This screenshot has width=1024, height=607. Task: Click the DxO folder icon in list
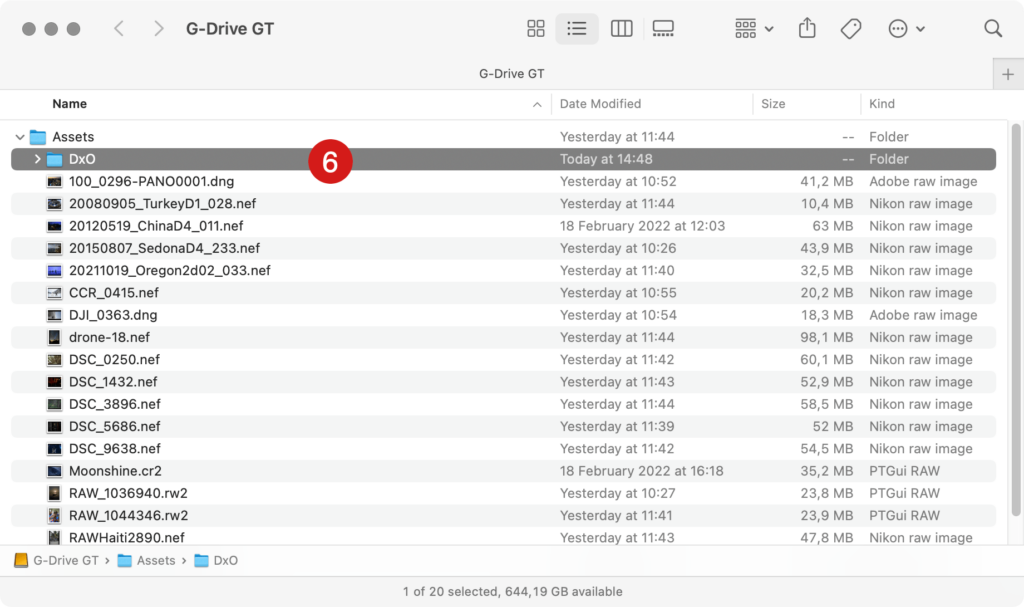(55, 159)
